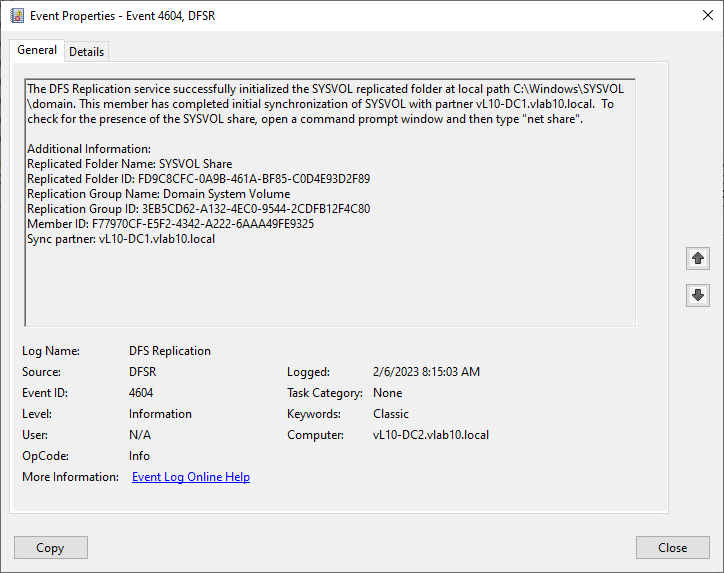This screenshot has height=573, width=724.
Task: Open the Event Log Online Help link
Action: point(191,477)
